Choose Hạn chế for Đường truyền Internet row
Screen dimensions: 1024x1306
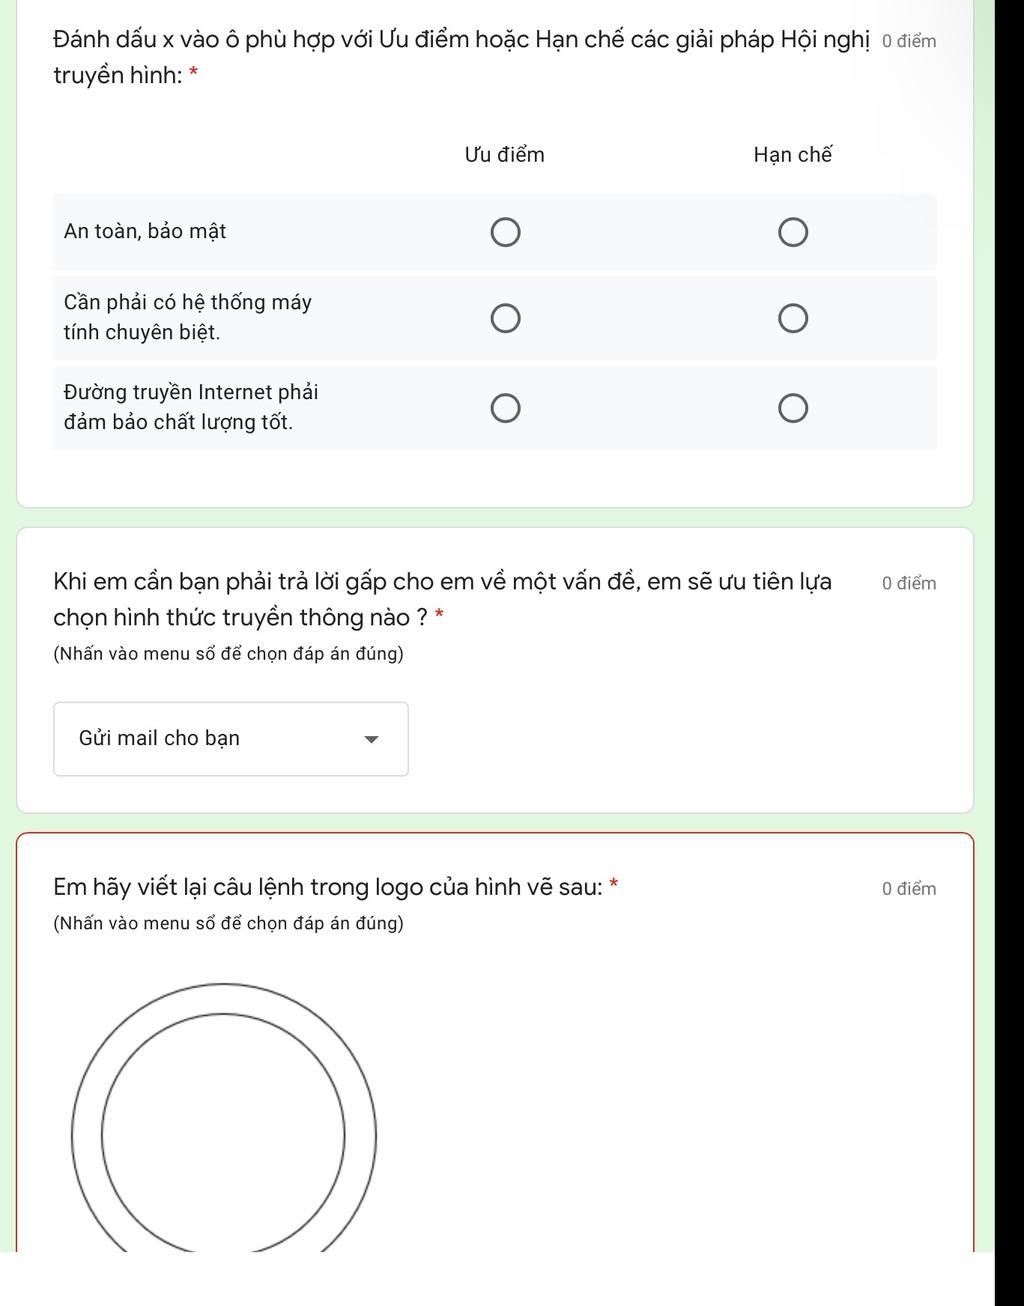[x=793, y=409]
